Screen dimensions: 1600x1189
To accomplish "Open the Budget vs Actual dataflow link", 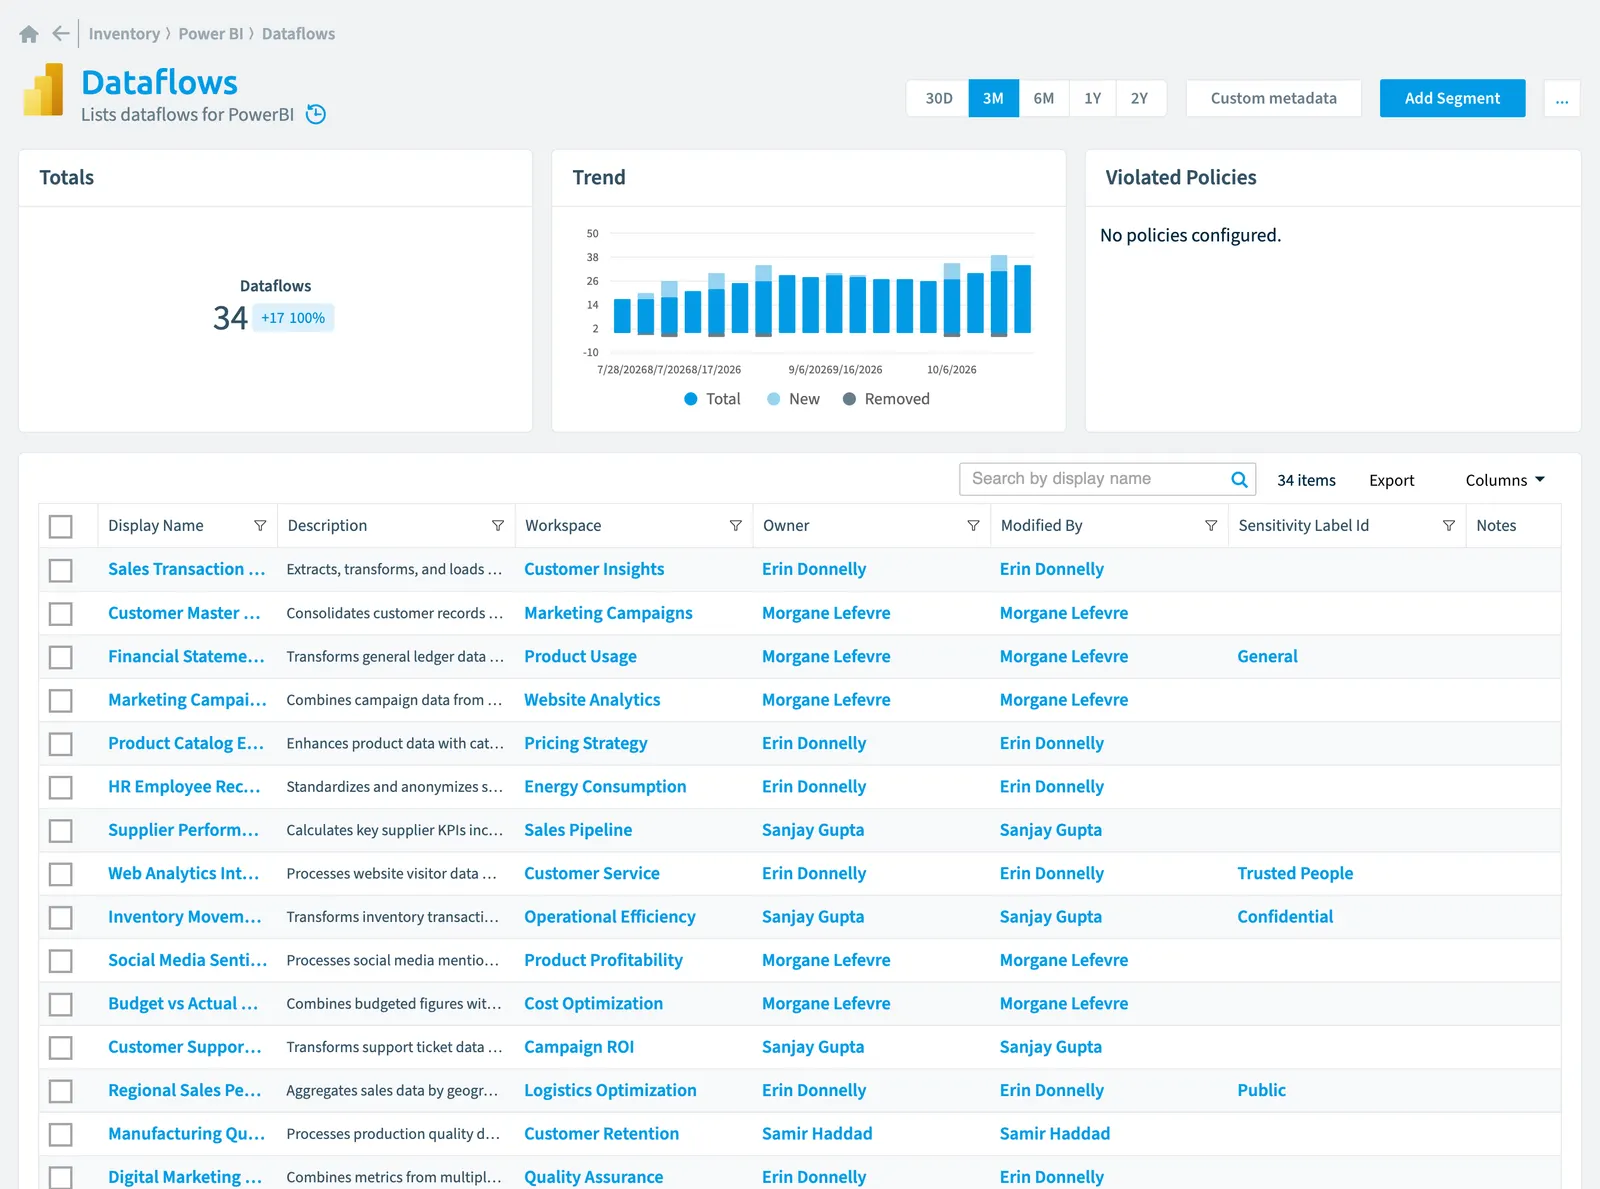I will click(x=183, y=1003).
